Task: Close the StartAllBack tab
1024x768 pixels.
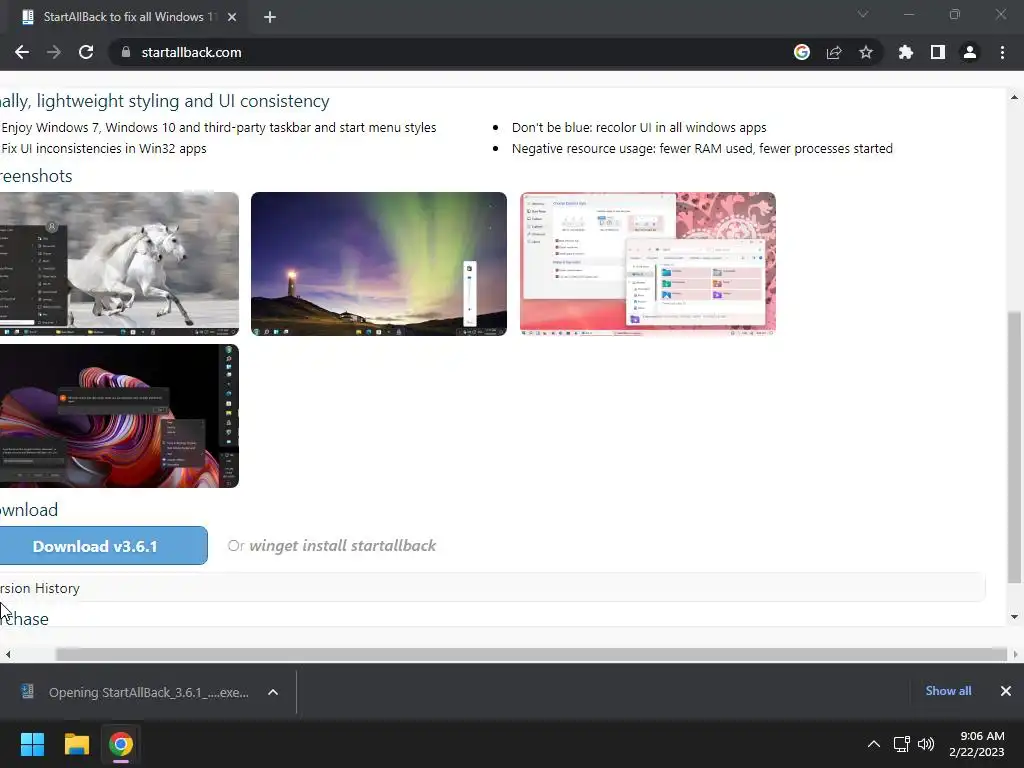Action: (x=232, y=17)
